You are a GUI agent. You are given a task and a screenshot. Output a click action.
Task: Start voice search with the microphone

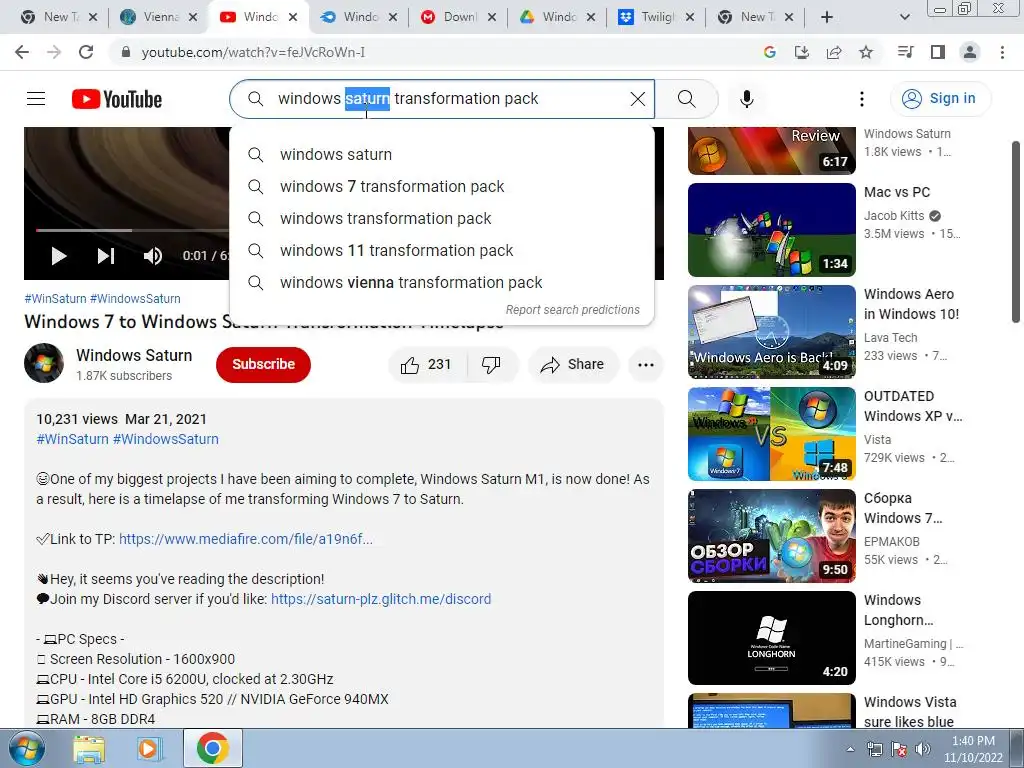point(746,99)
